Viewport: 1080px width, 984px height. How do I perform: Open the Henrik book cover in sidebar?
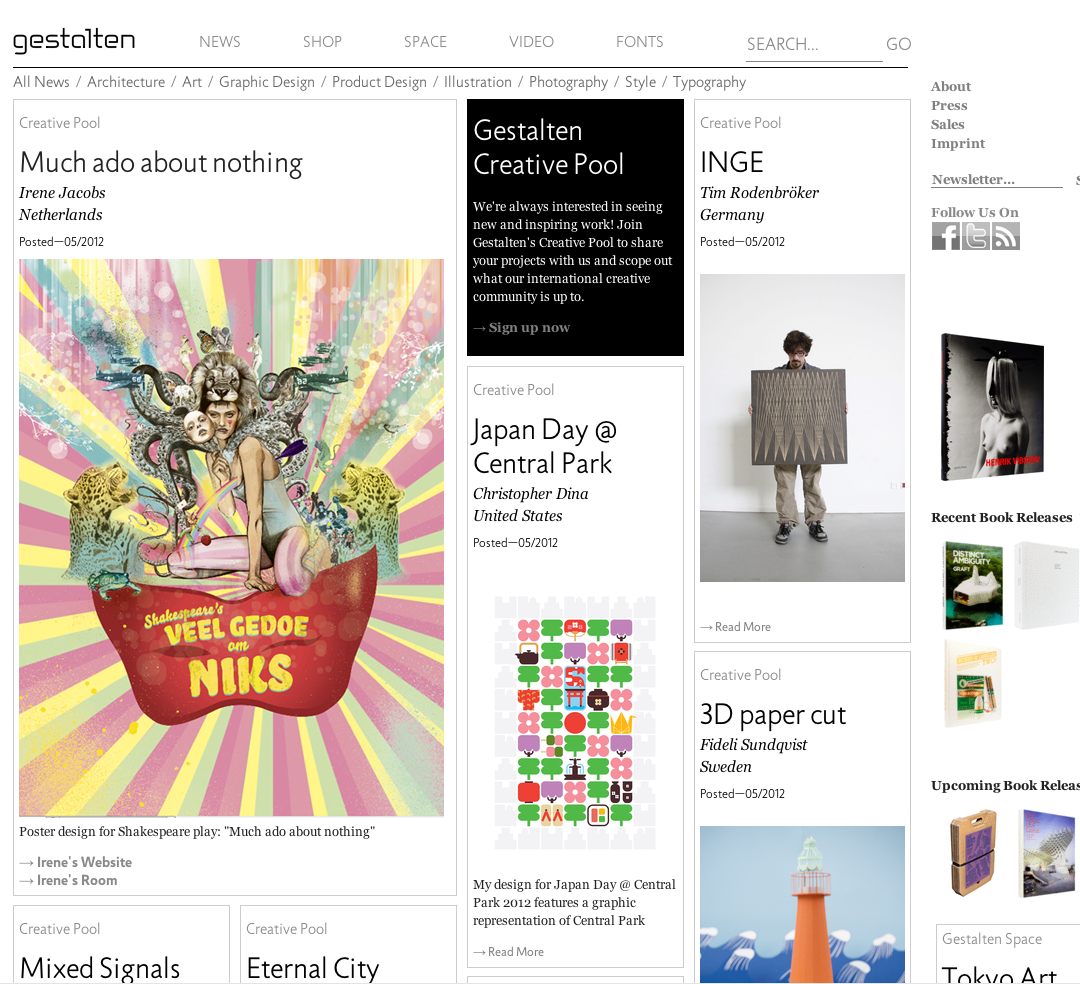993,406
